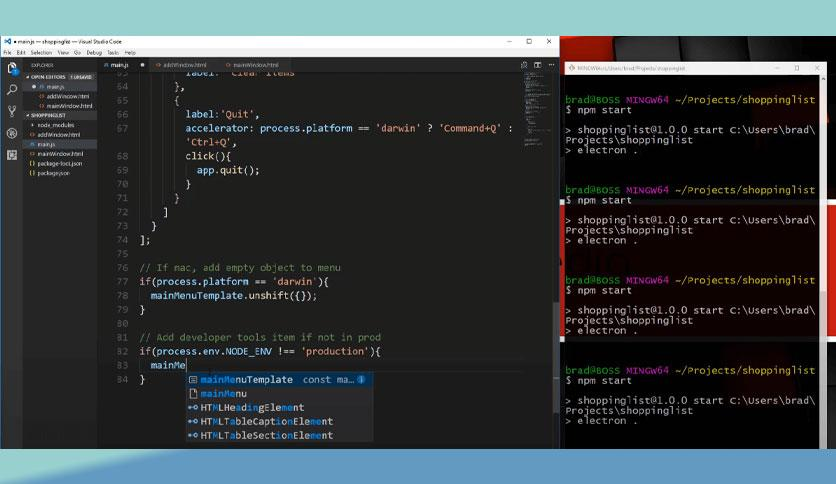Open the Debug menu in menu bar
The height and width of the screenshot is (484, 836).
(x=94, y=52)
